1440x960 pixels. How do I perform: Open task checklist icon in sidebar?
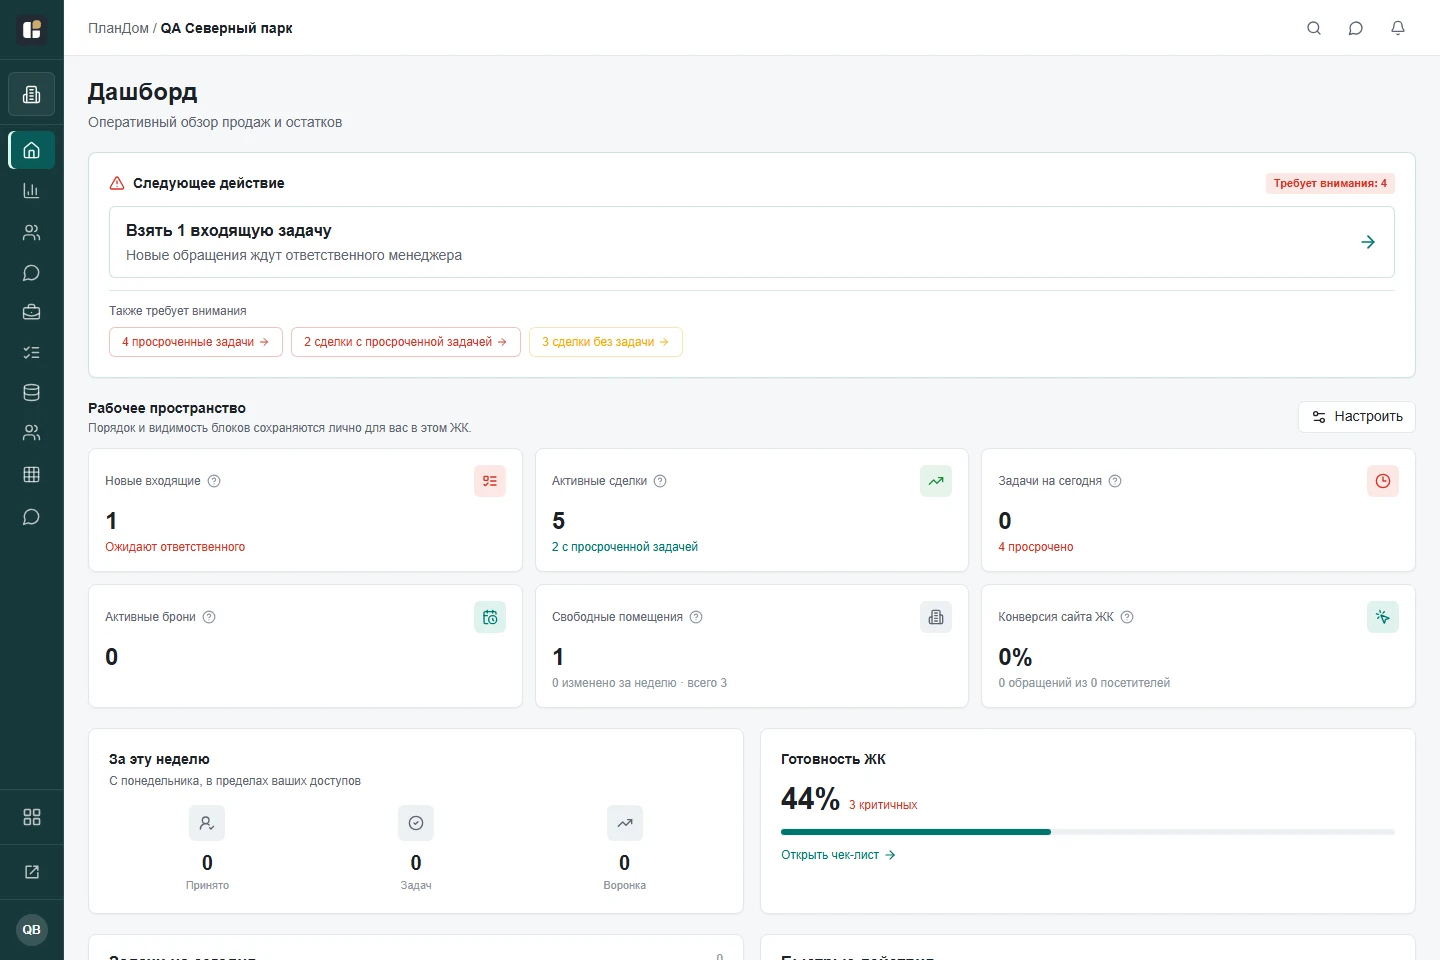point(32,352)
